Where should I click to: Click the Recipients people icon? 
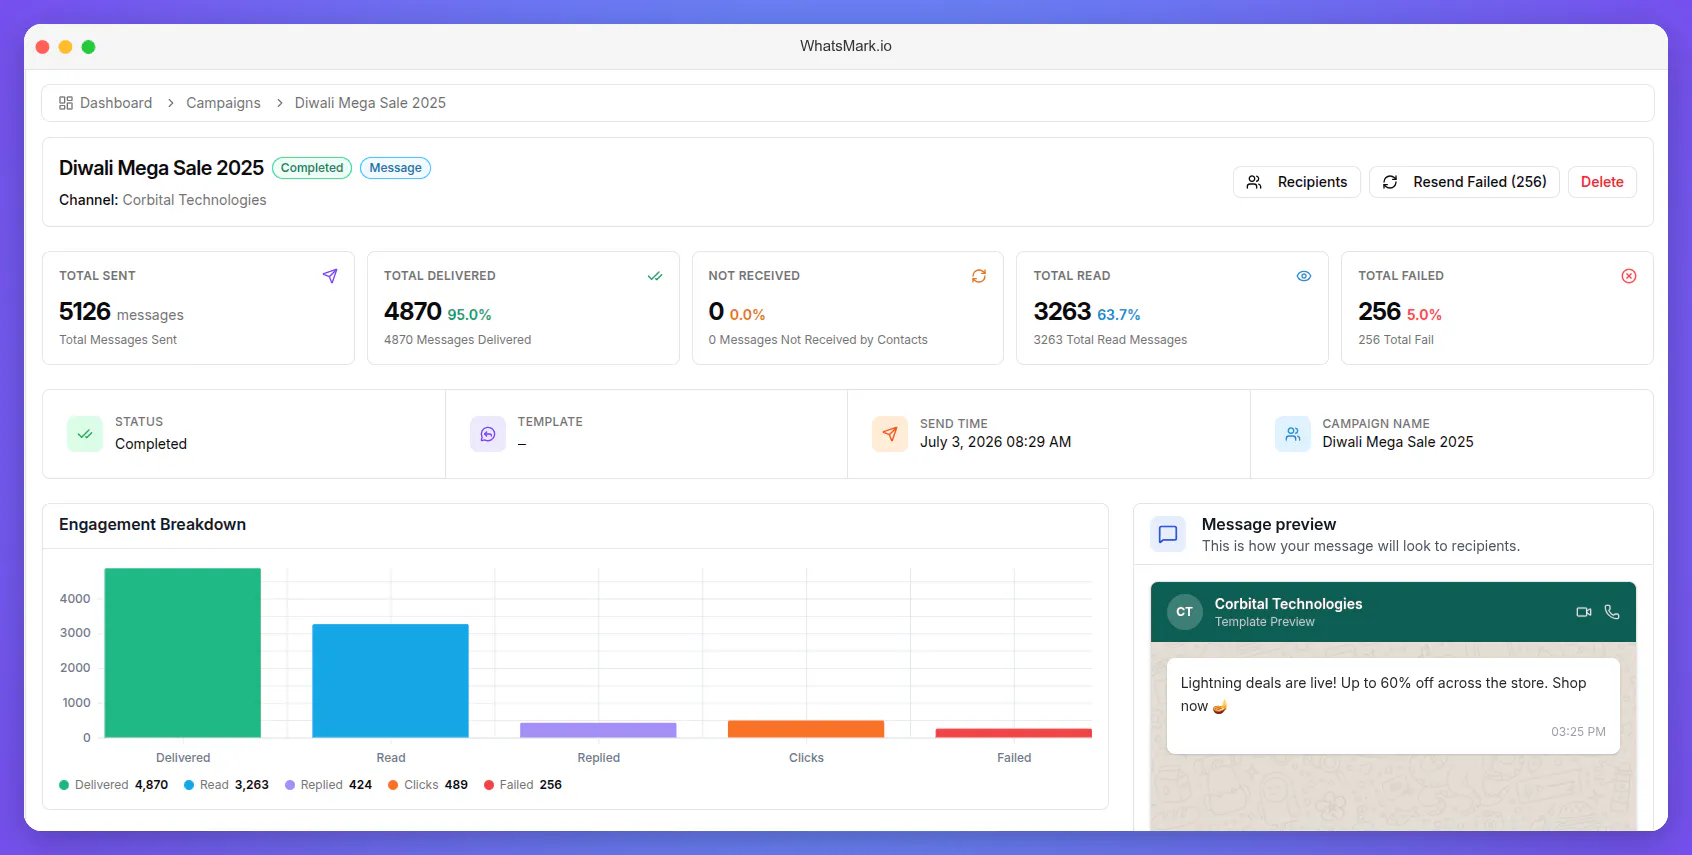pyautogui.click(x=1254, y=182)
